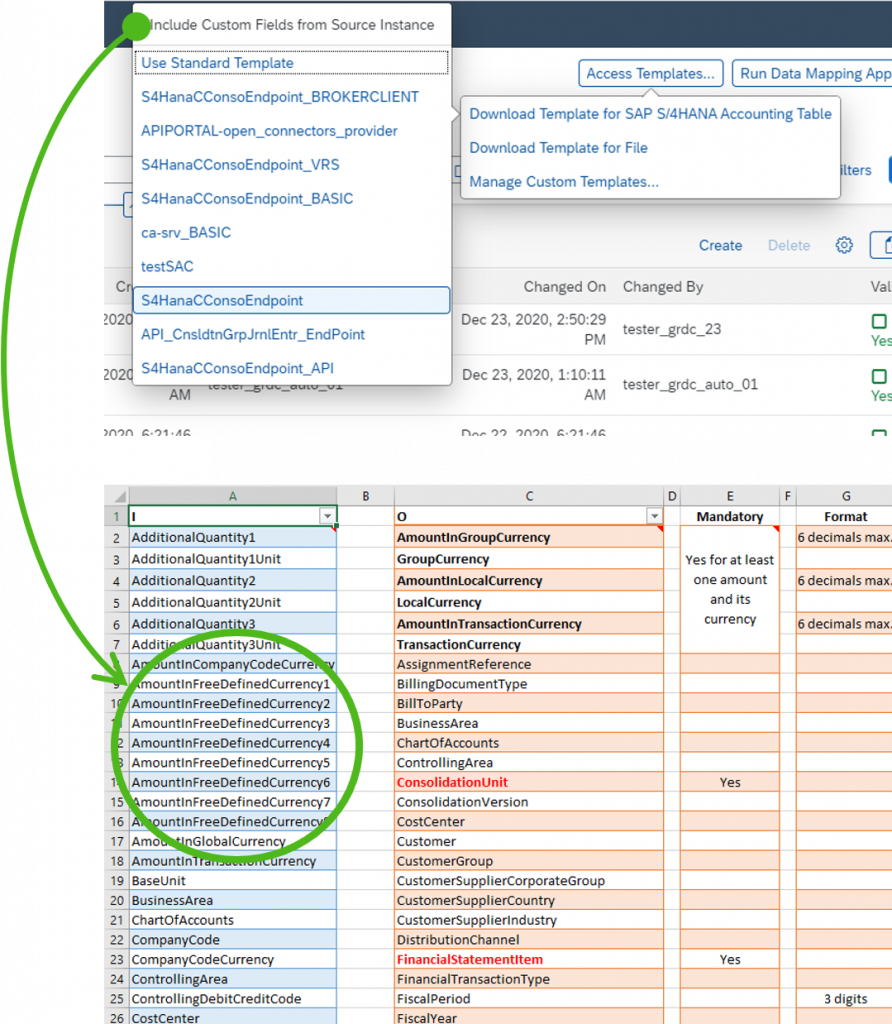Choose Use Standard Template
The width and height of the screenshot is (892, 1024).
coord(291,63)
